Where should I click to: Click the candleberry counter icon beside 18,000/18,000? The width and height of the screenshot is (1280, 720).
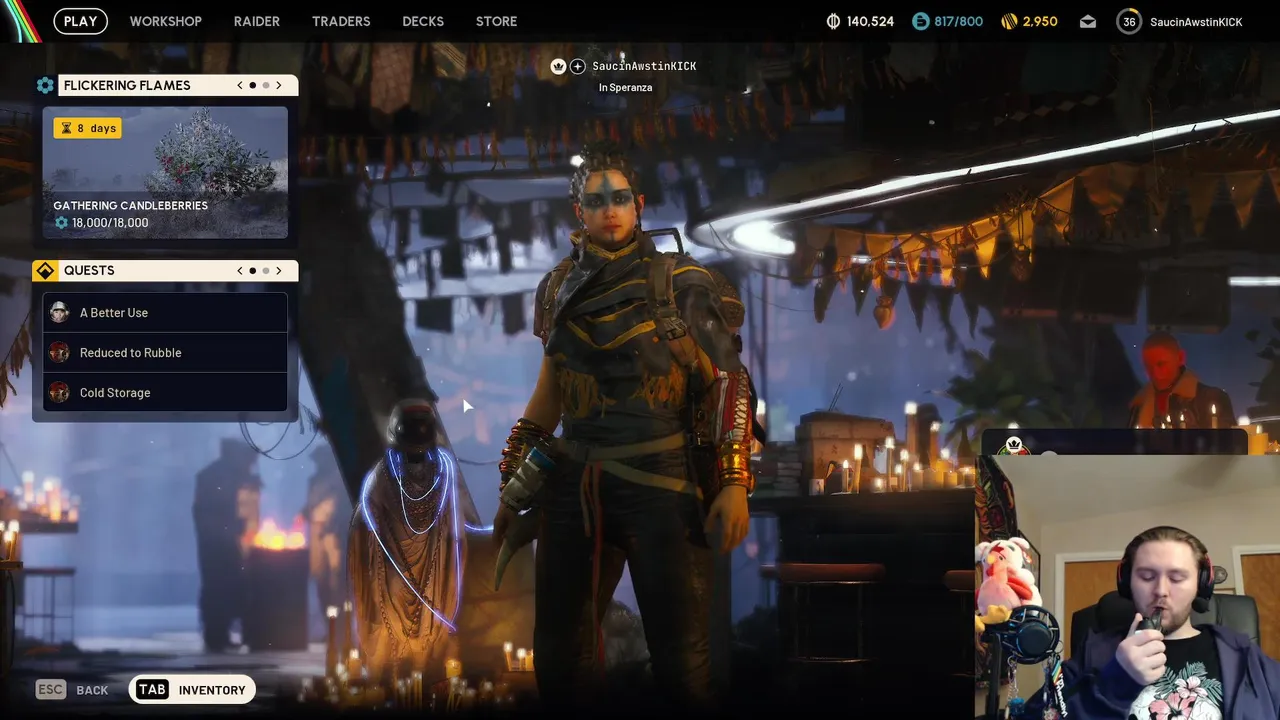pyautogui.click(x=61, y=223)
